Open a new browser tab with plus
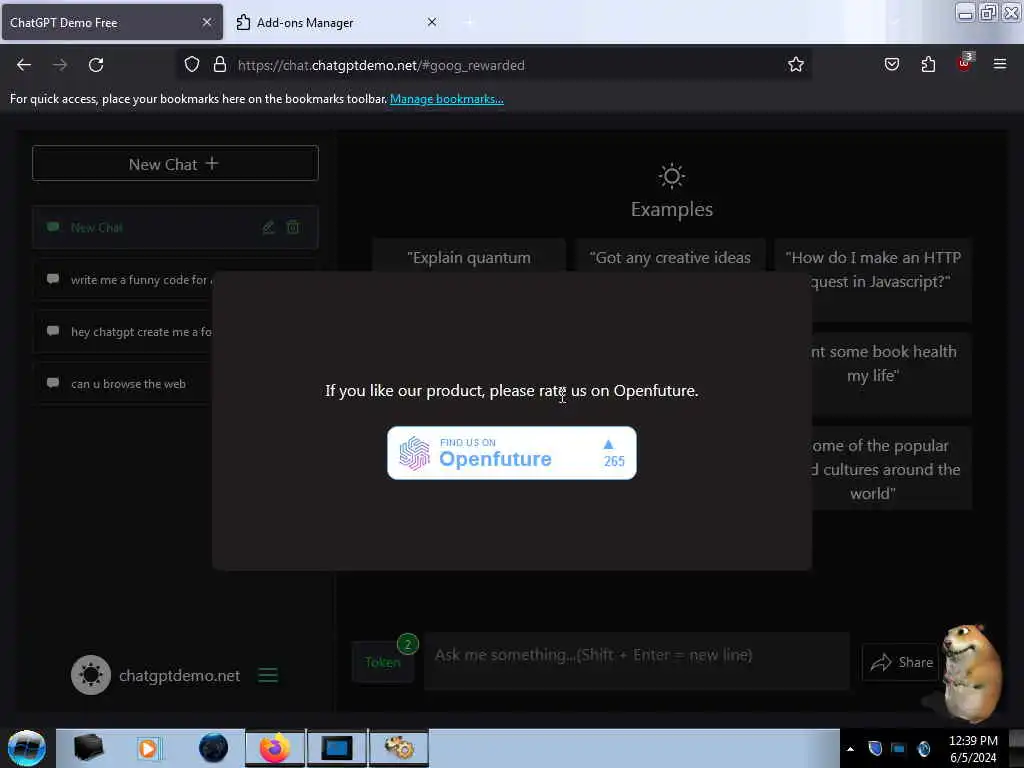 [469, 23]
